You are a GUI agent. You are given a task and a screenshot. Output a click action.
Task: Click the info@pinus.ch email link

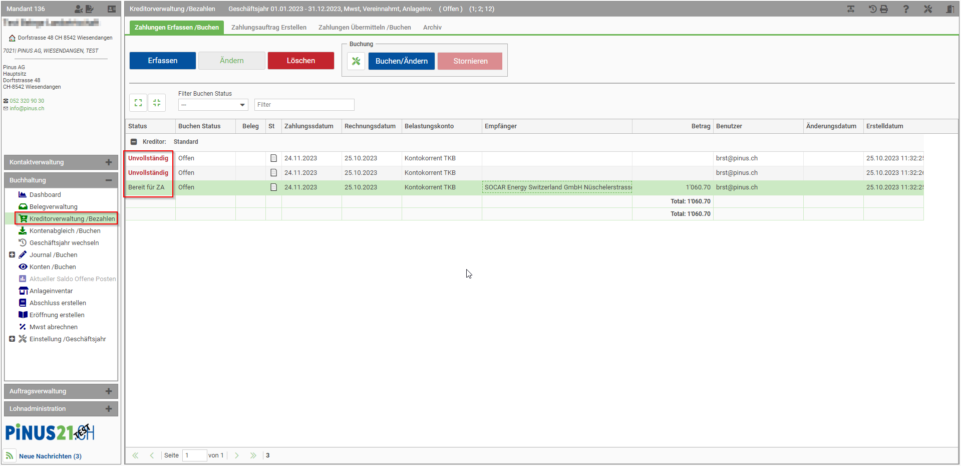pyautogui.click(x=27, y=109)
